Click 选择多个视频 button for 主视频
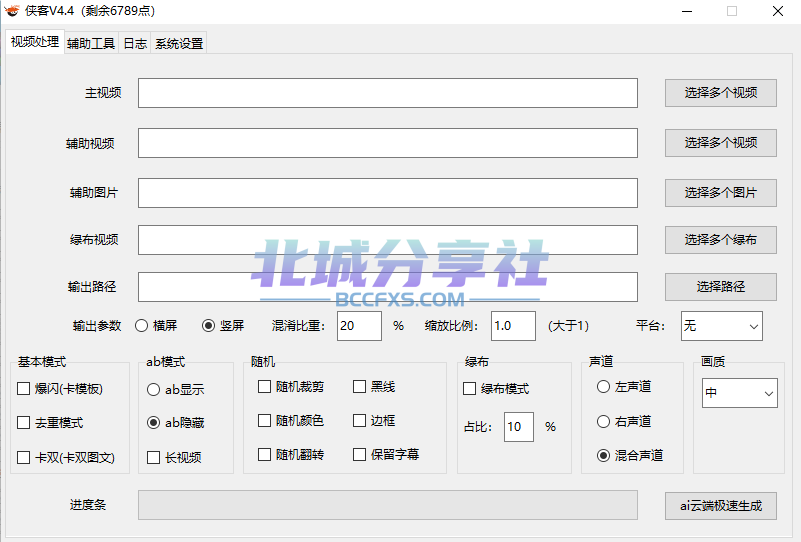 pyautogui.click(x=721, y=93)
